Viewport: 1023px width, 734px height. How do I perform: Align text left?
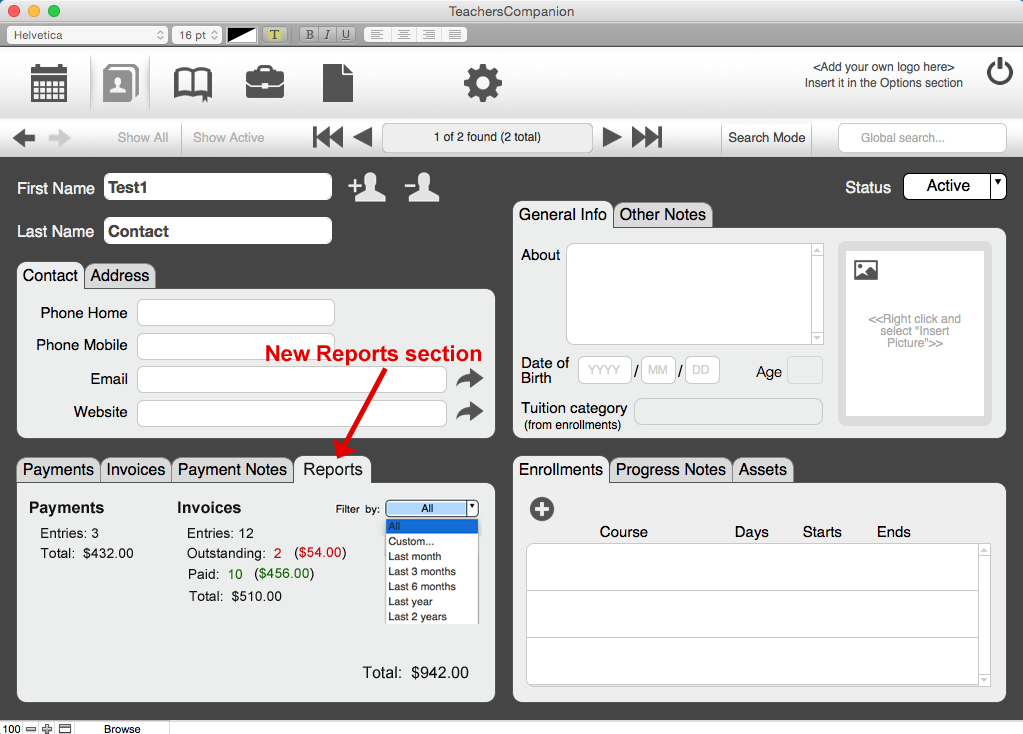pyautogui.click(x=376, y=35)
